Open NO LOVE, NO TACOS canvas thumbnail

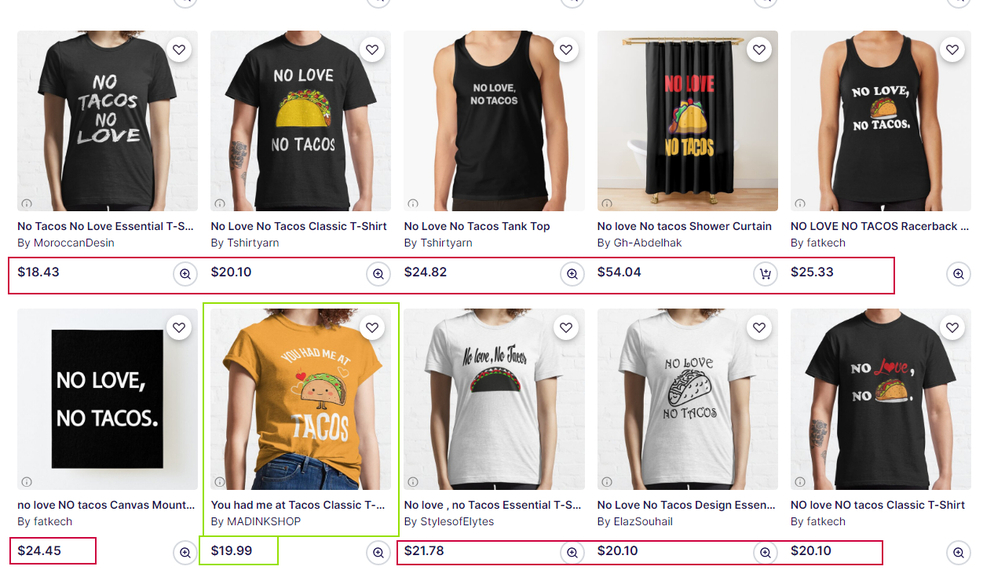click(x=107, y=400)
